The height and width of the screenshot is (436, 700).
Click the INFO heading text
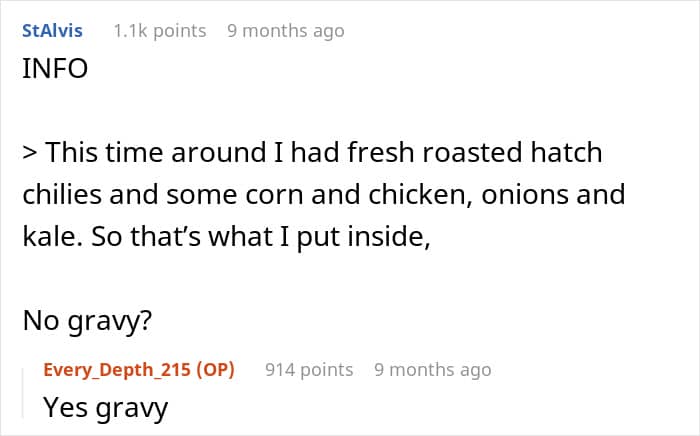pos(55,69)
